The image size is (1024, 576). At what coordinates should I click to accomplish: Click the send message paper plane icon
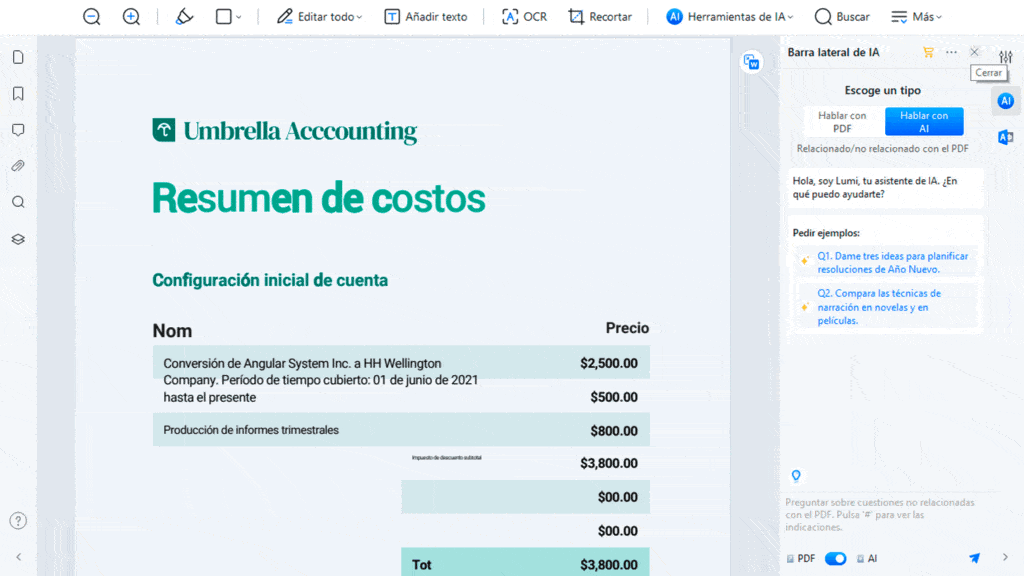pyautogui.click(x=974, y=558)
